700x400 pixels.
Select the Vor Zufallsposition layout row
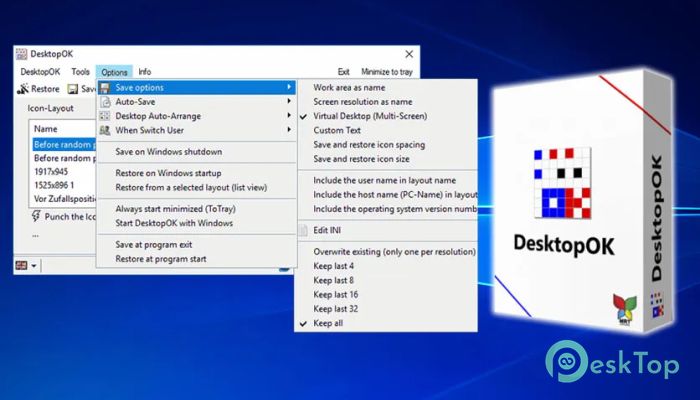pyautogui.click(x=64, y=199)
